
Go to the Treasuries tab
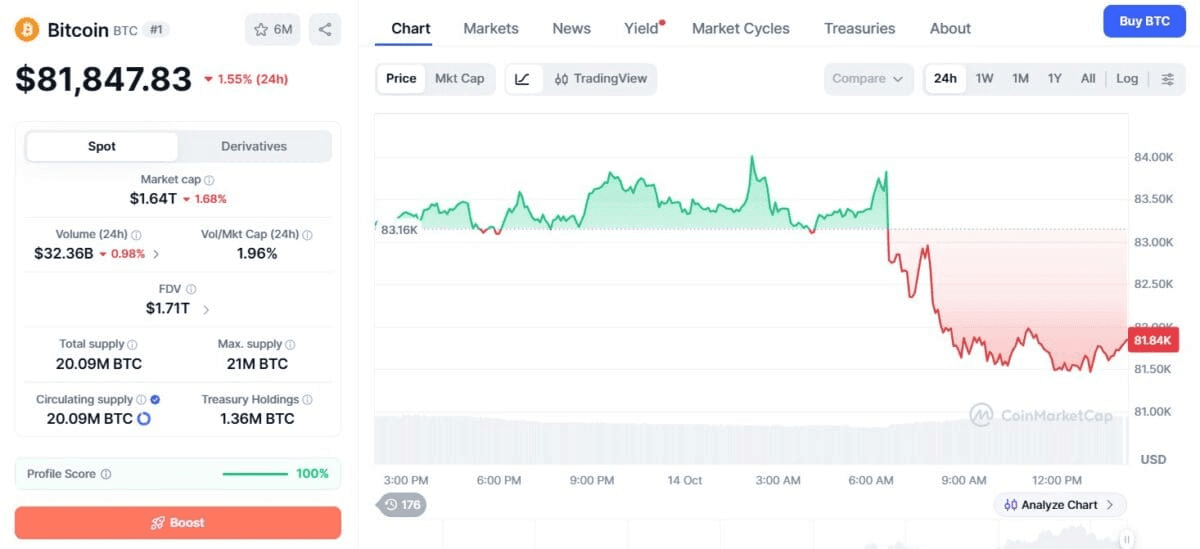(860, 28)
